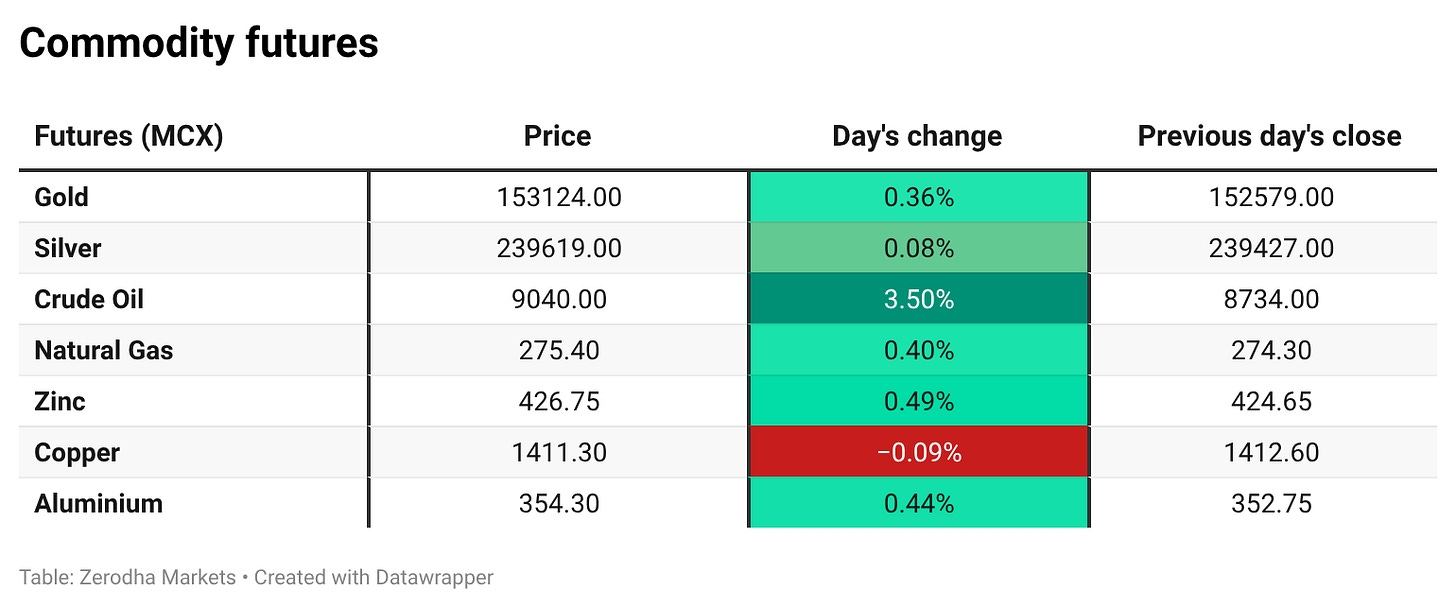This screenshot has height=609, width=1456.
Task: Click the red -0.09% Copper change cell
Action: pos(919,452)
